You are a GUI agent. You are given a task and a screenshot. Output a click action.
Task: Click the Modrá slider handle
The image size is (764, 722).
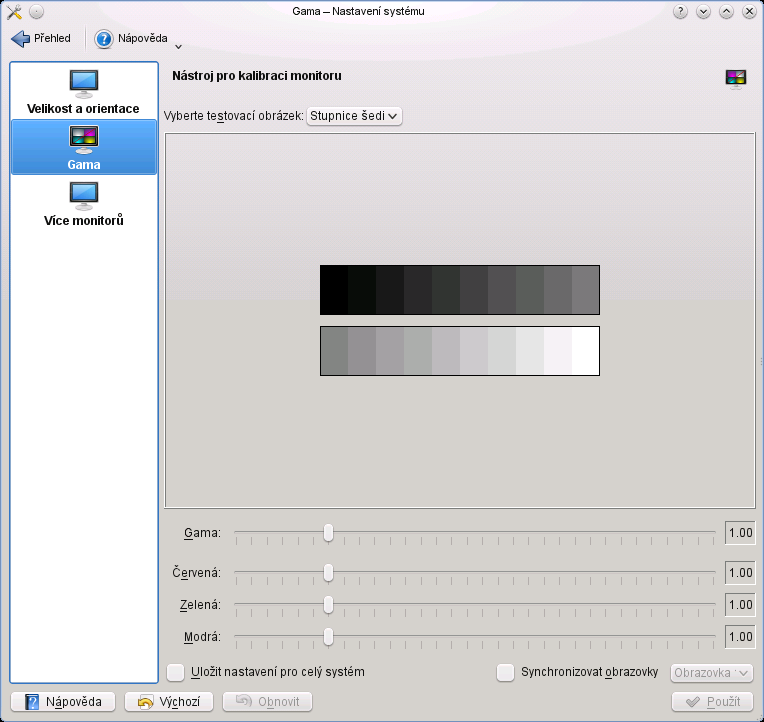(x=328, y=637)
